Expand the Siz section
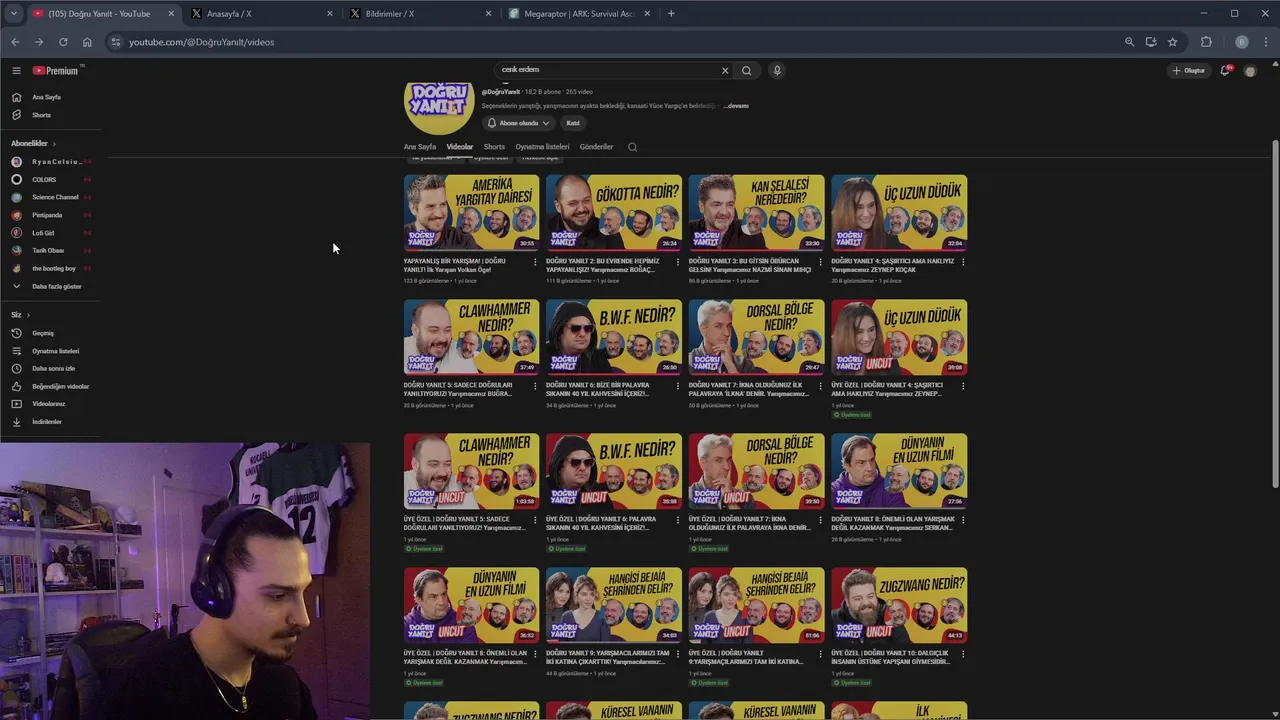 (20, 315)
